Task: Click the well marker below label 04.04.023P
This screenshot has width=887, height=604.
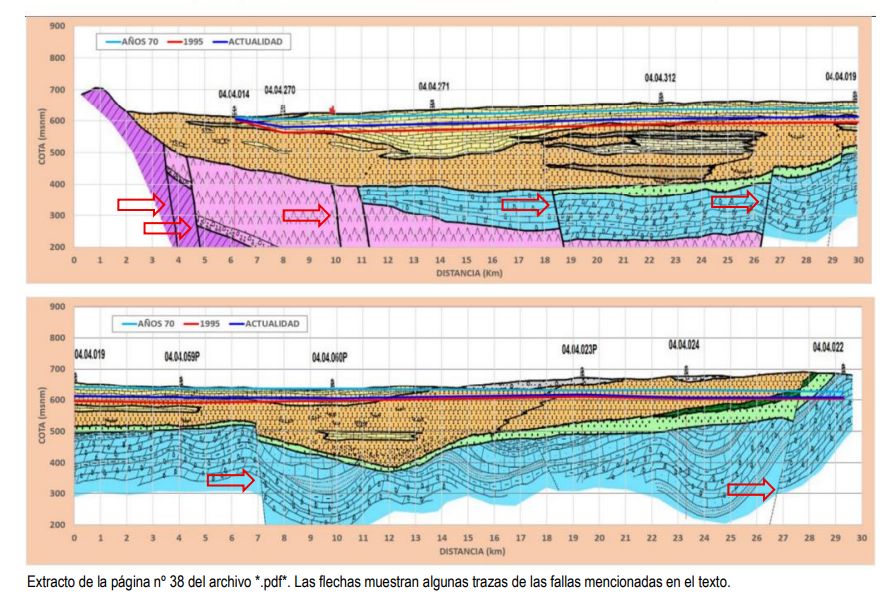Action: click(582, 372)
